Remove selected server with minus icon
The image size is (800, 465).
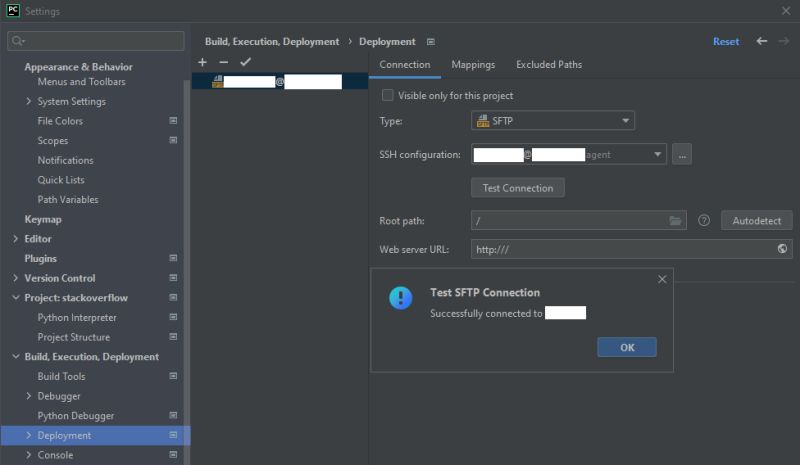pos(223,62)
